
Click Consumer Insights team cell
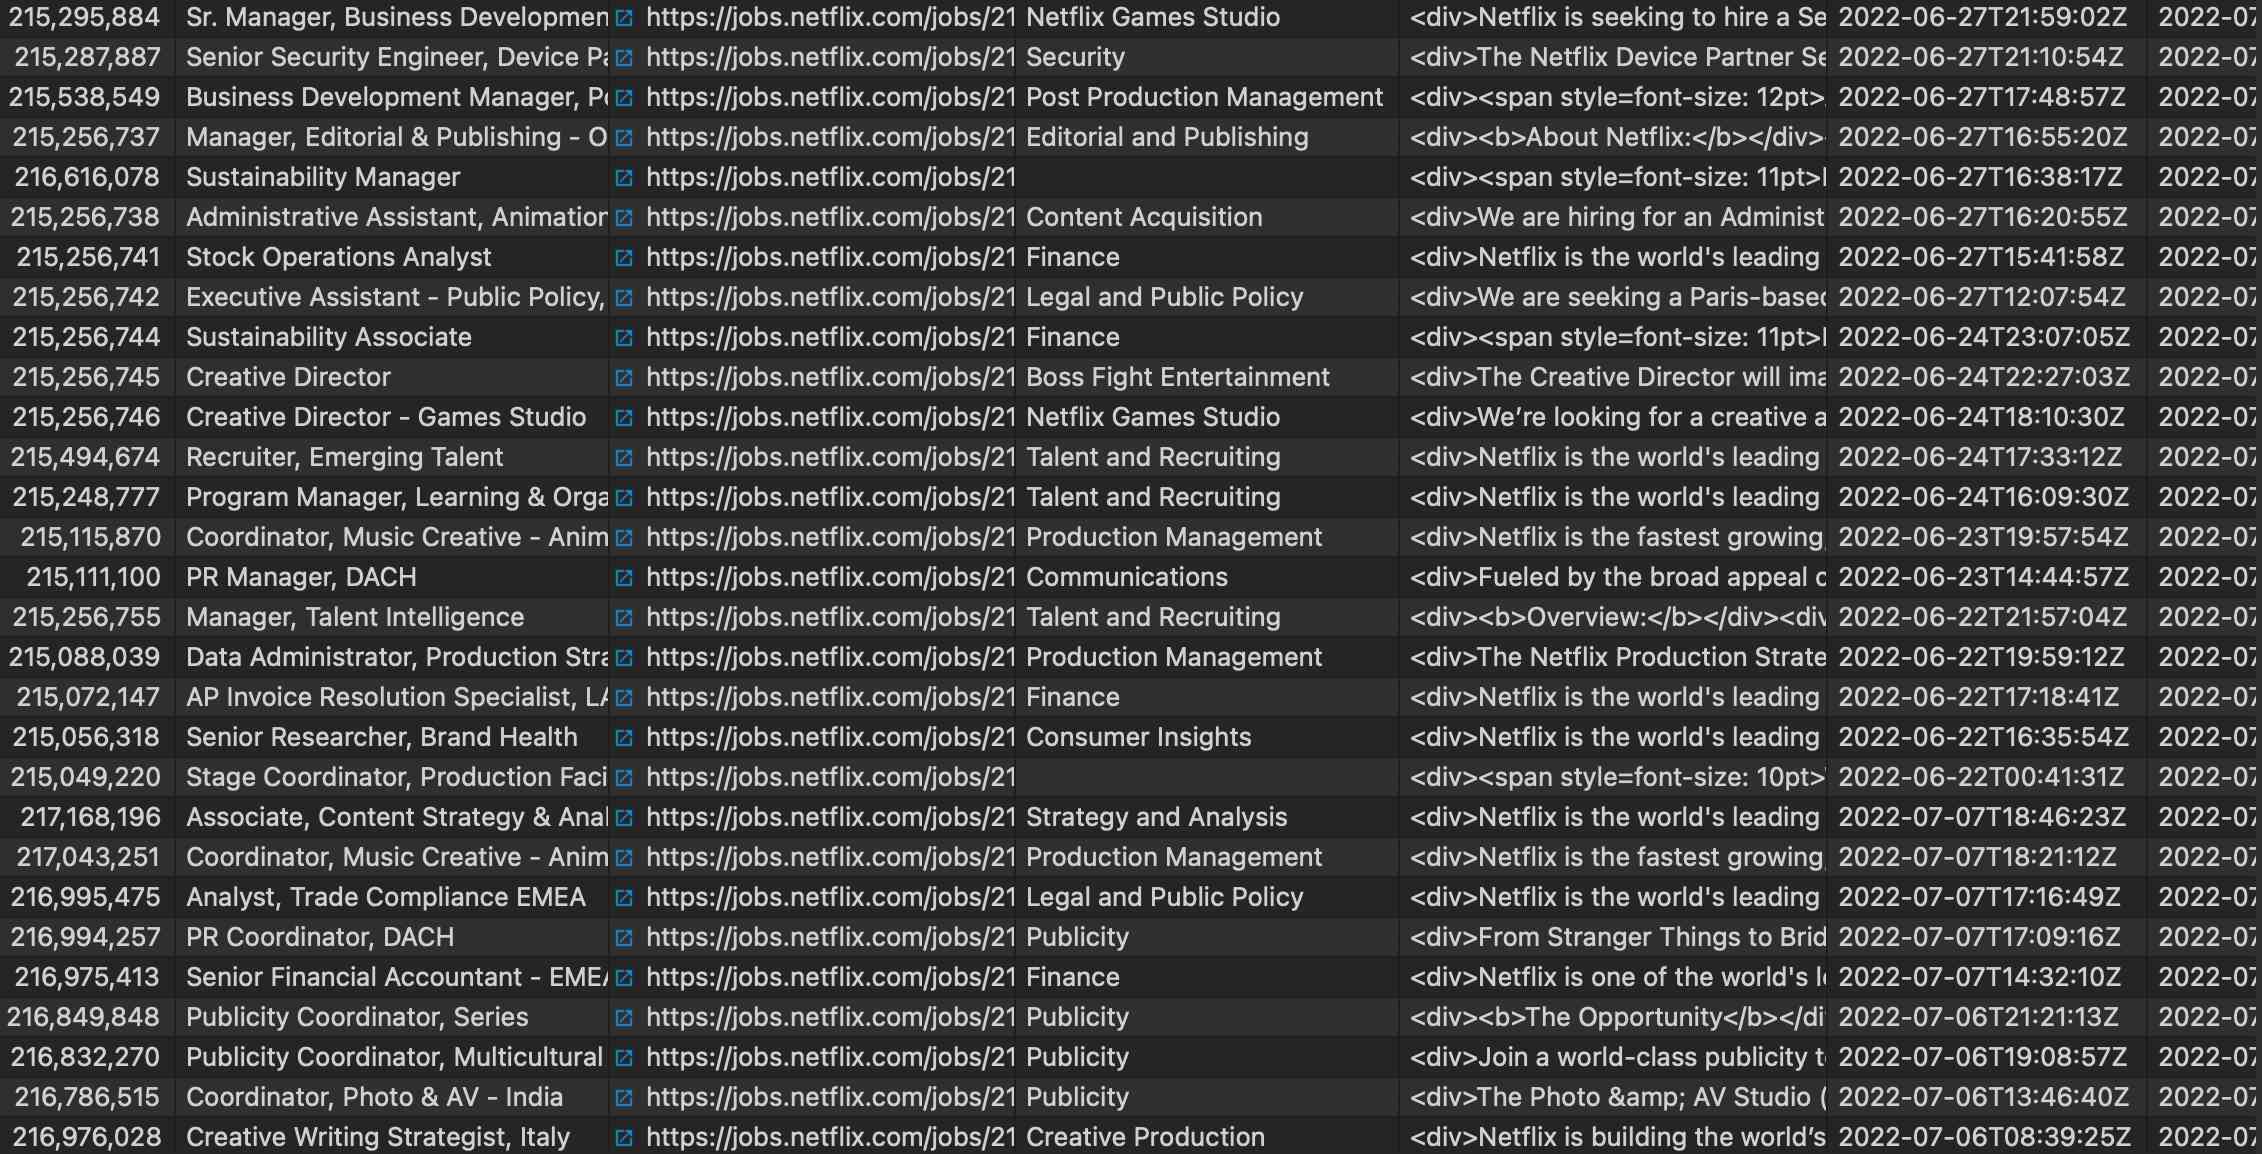click(1138, 737)
